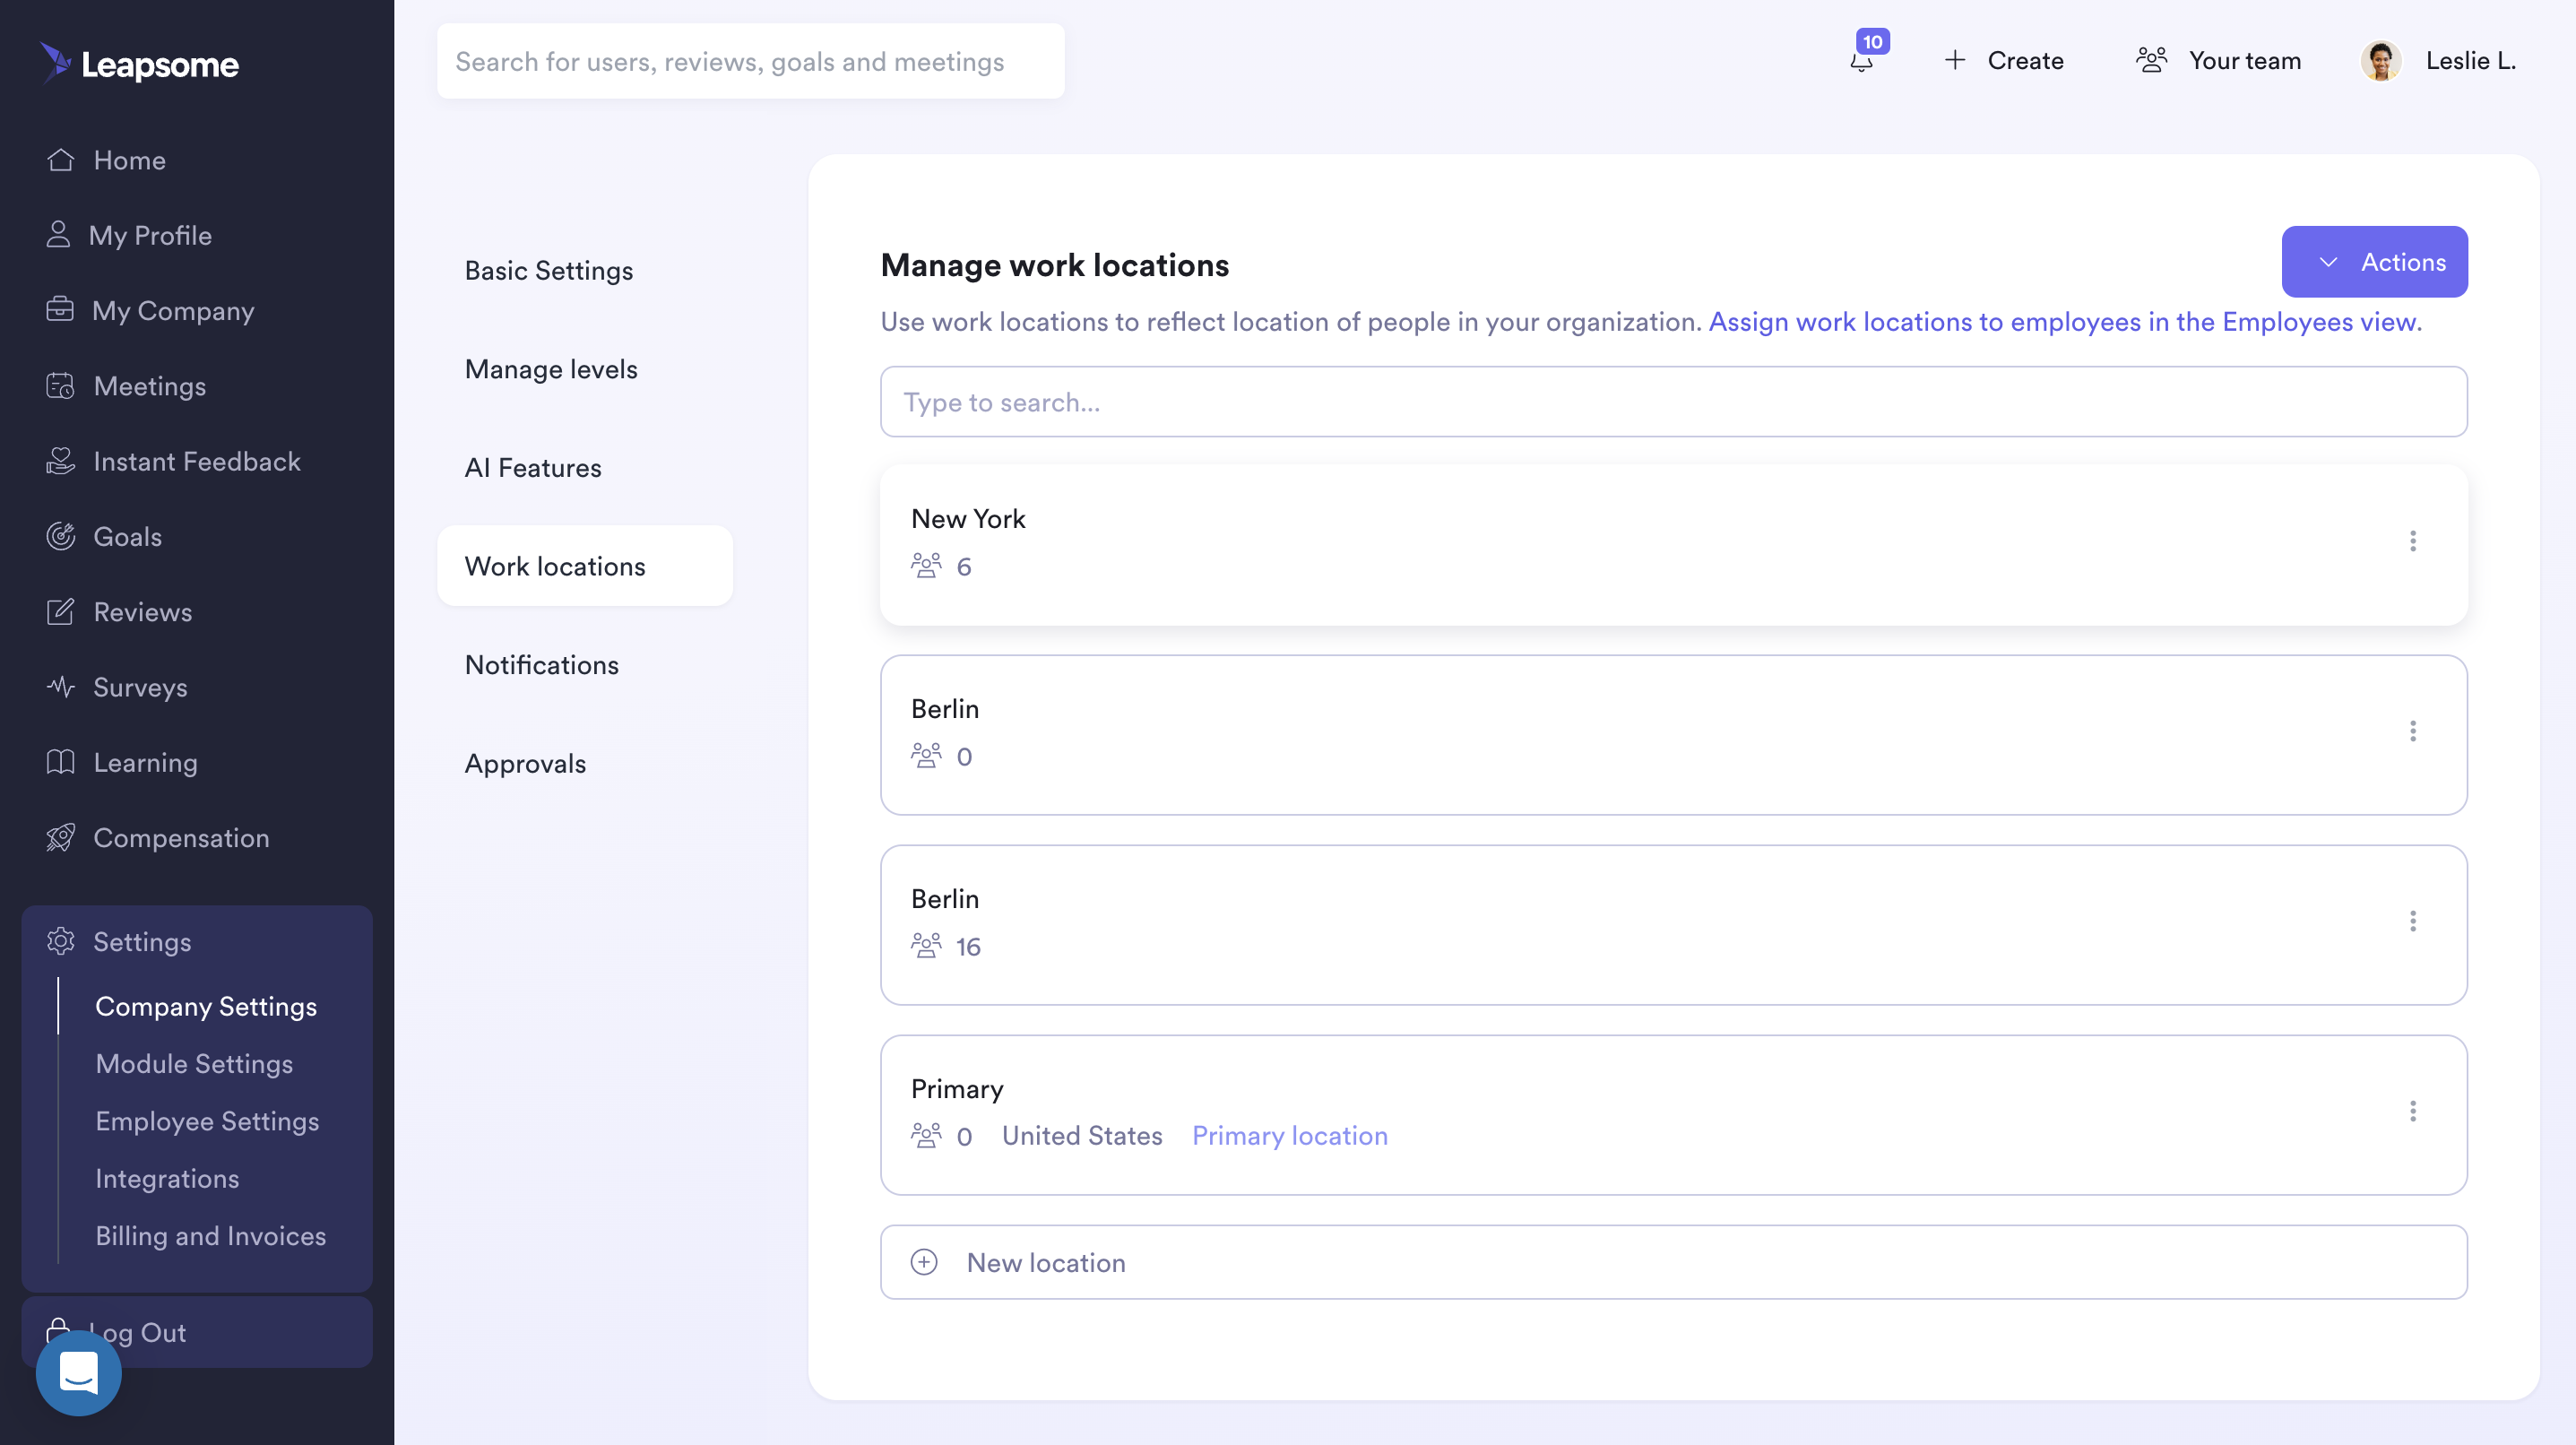Click Your team label
This screenshot has height=1445, width=2576.
tap(2245, 60)
